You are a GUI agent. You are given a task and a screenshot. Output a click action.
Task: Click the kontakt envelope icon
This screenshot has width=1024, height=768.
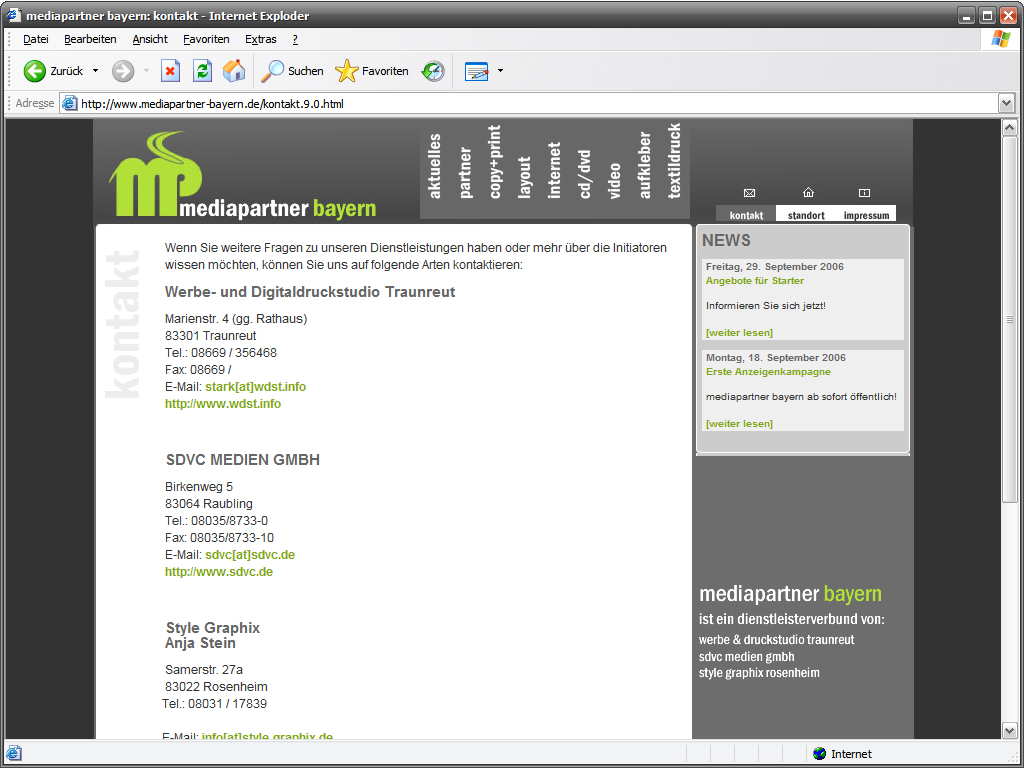[749, 193]
